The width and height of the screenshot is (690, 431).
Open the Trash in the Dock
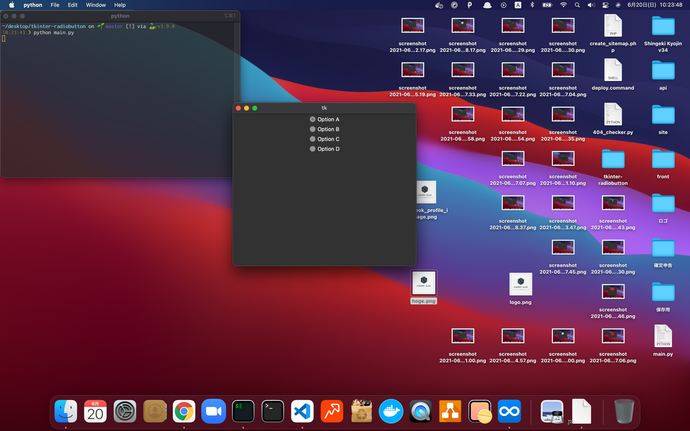point(624,411)
